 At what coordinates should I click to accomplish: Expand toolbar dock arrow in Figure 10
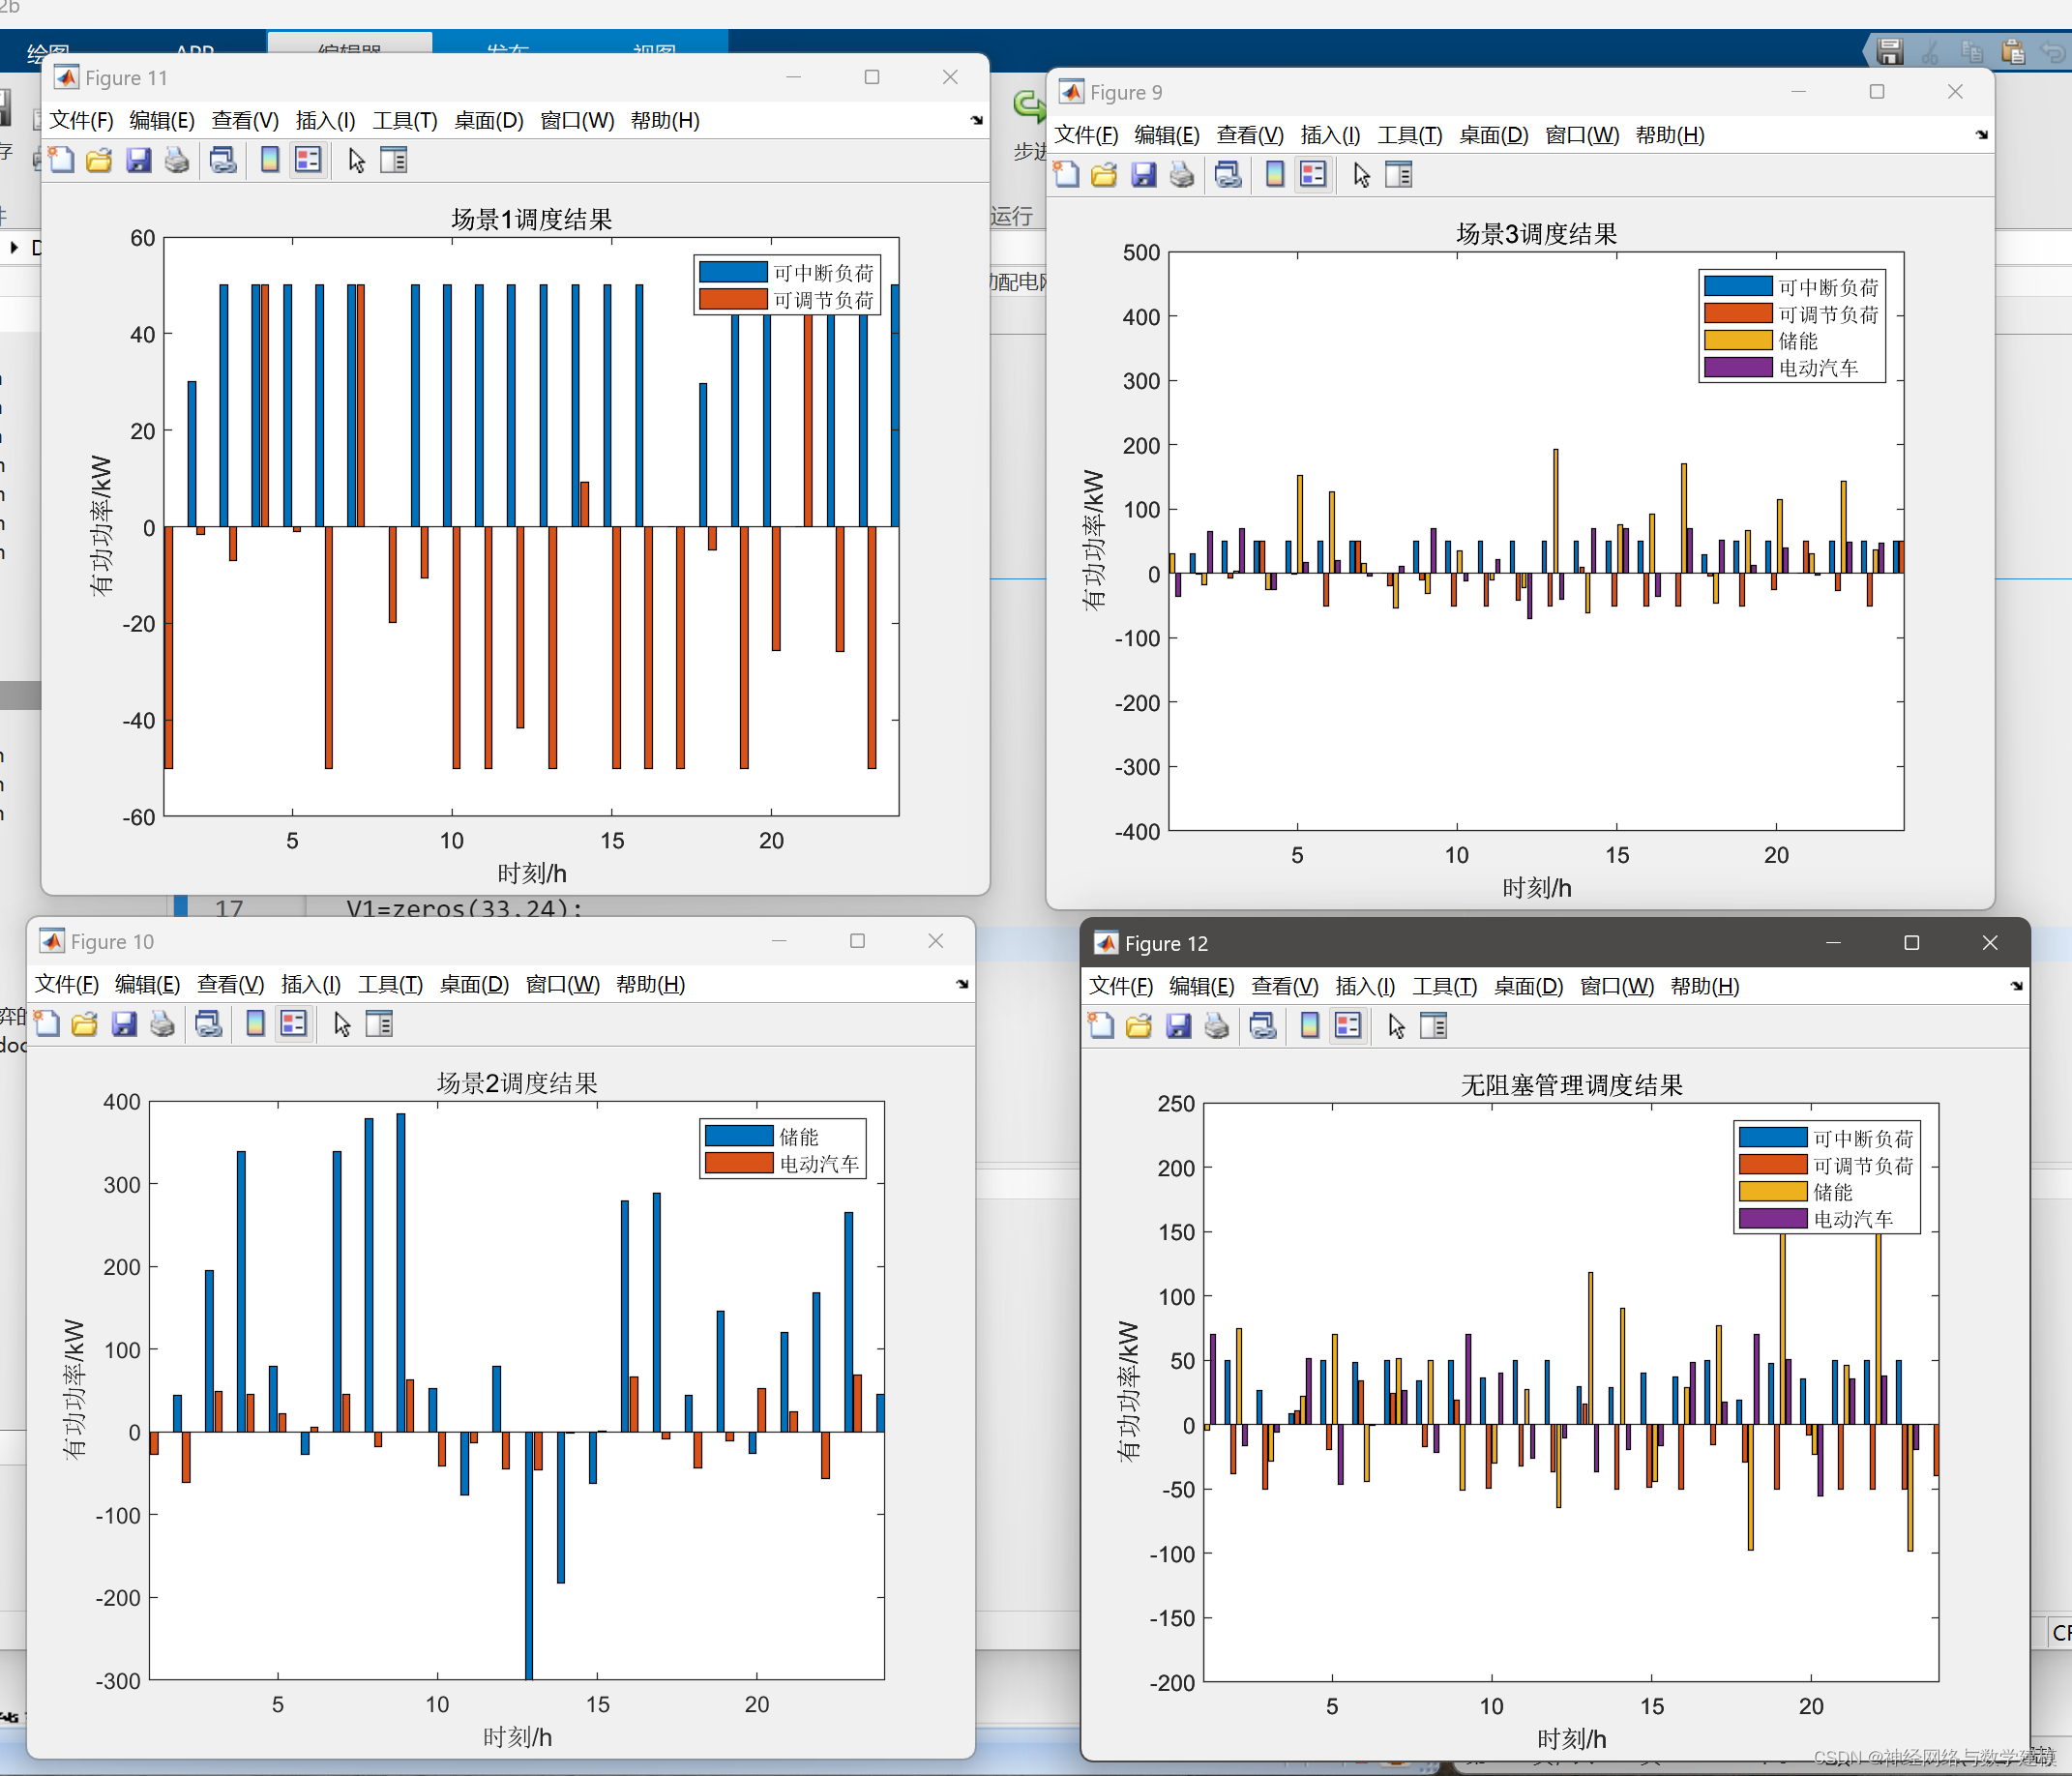pos(962,984)
